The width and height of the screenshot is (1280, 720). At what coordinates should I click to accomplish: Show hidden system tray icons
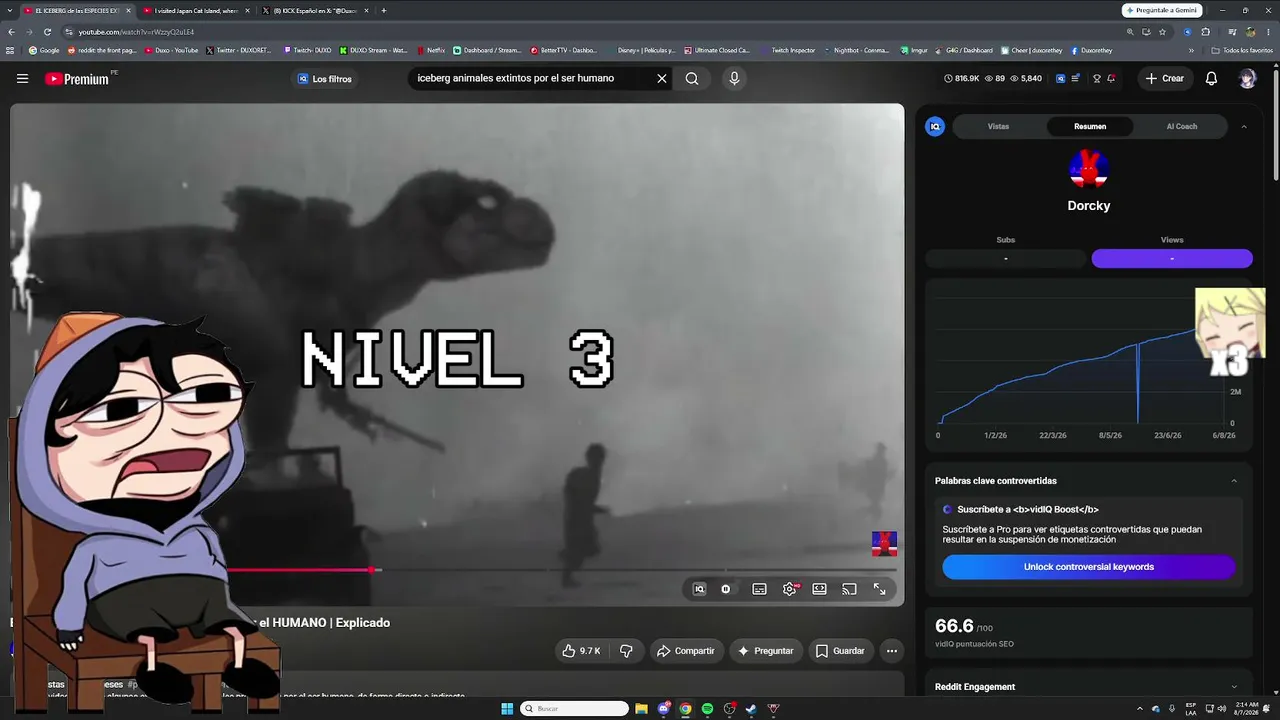(1140, 709)
